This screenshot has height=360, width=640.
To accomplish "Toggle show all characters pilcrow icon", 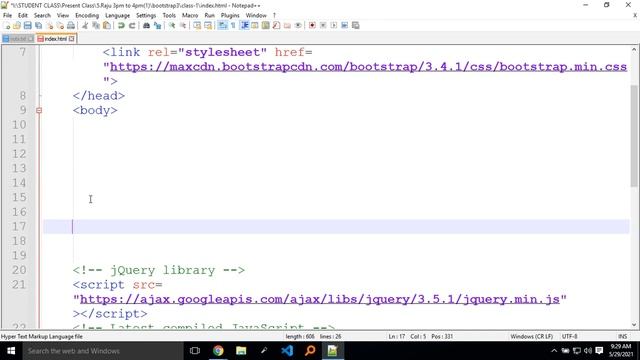I will pyautogui.click(x=233, y=25).
